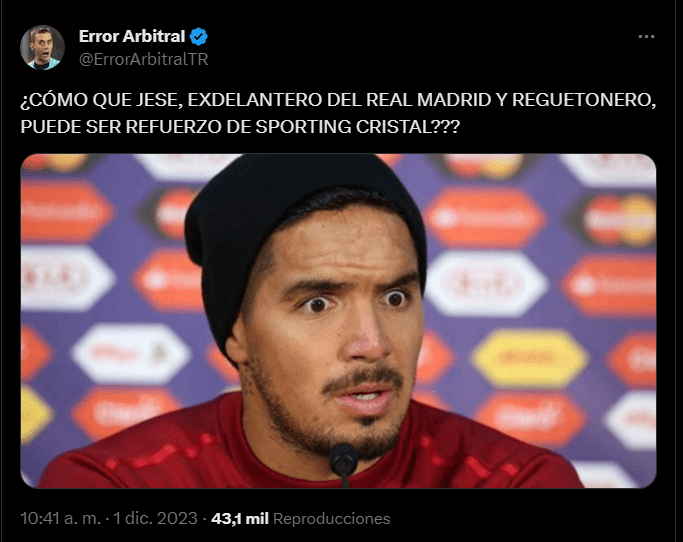The width and height of the screenshot is (683, 542).
Task: Click the words SPORTING CRISTAL??? in tweet
Action: (358, 127)
